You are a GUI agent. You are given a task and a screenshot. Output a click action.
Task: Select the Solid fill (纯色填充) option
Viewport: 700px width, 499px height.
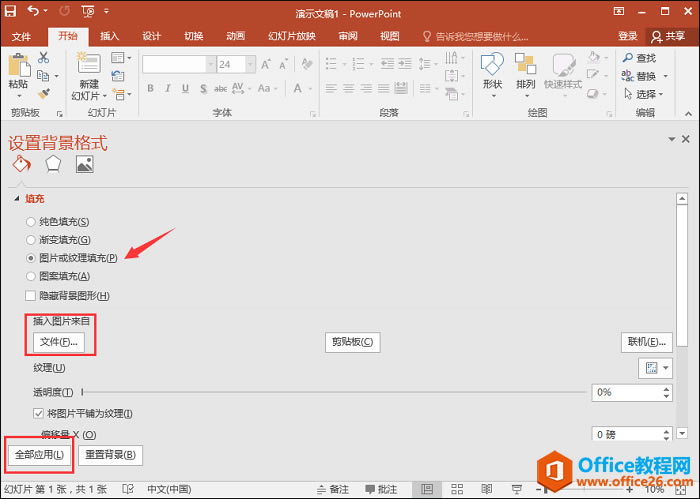[x=31, y=222]
